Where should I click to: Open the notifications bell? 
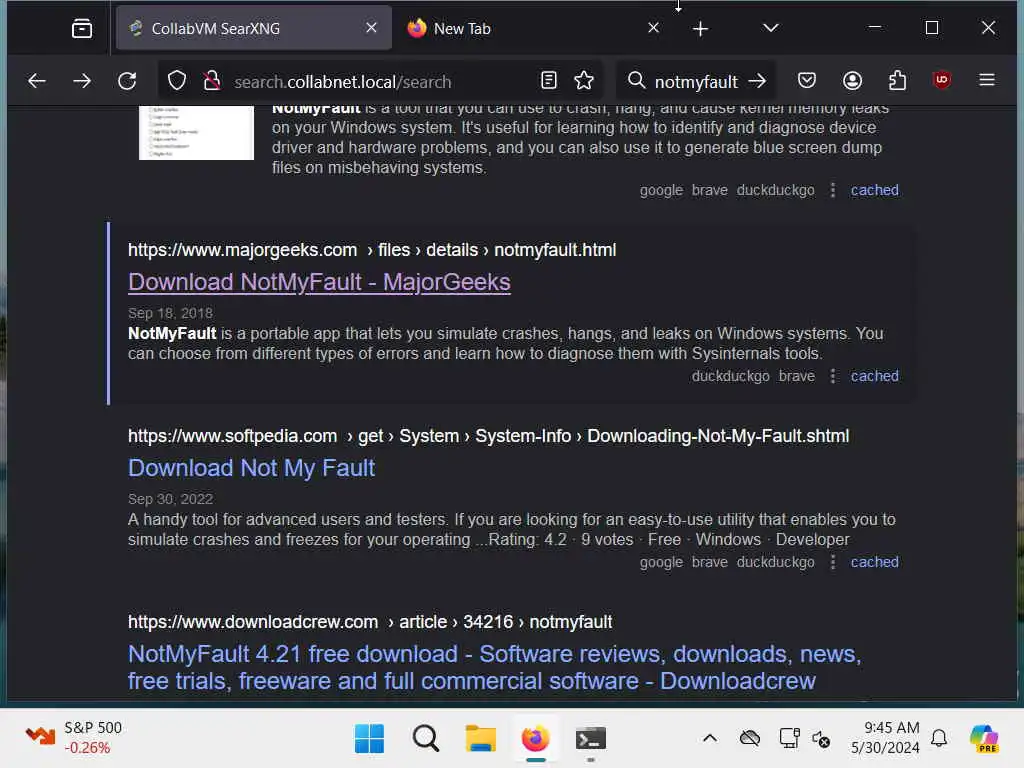coord(939,739)
